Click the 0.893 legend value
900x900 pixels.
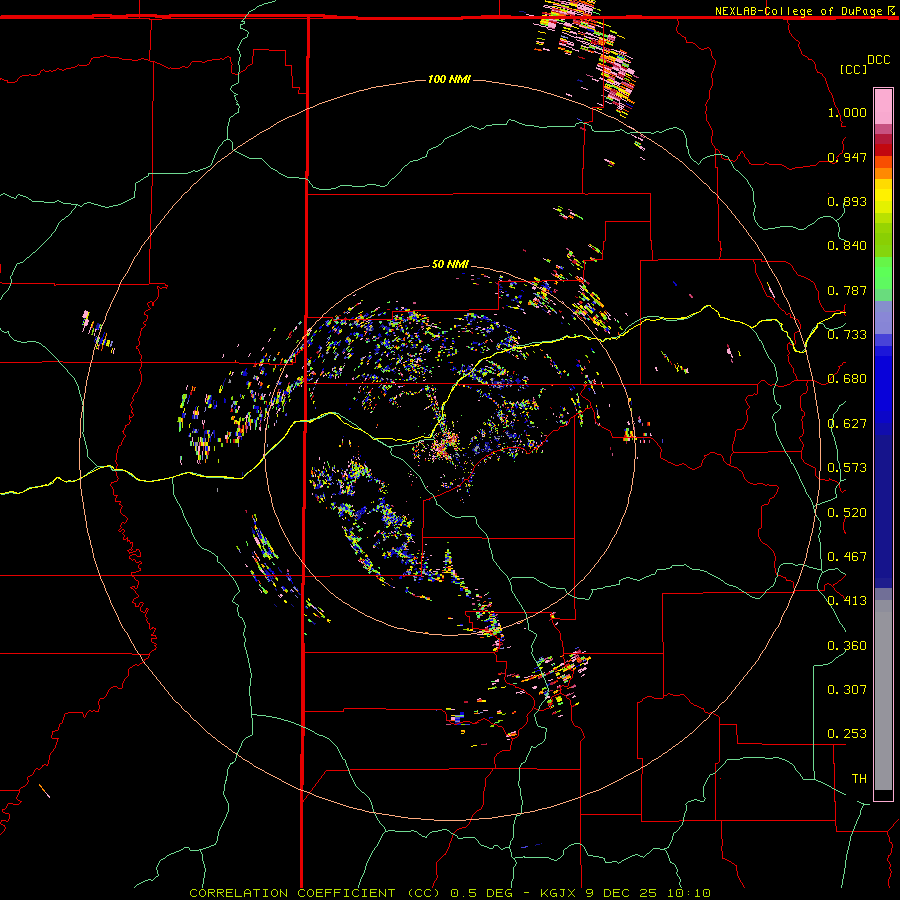[x=847, y=201]
